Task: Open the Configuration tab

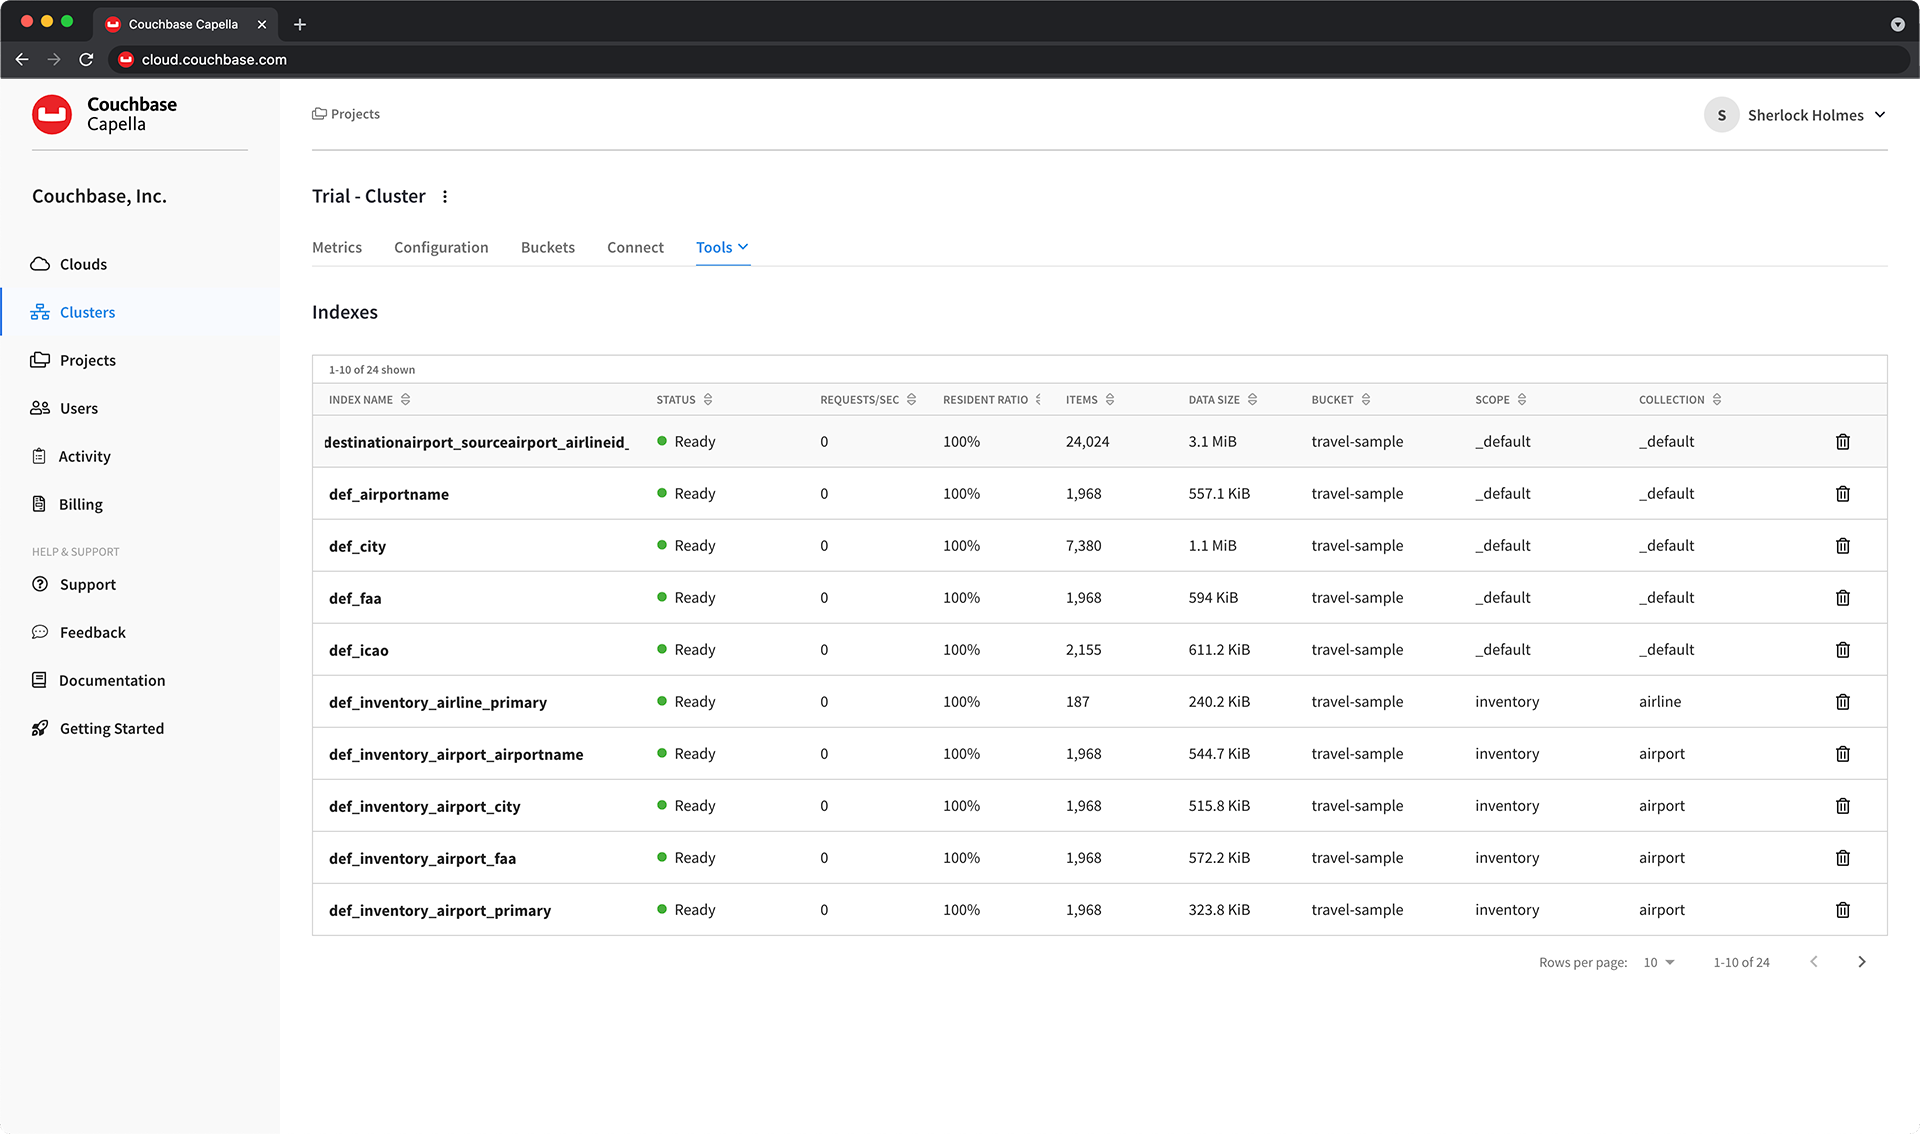Action: (x=441, y=248)
